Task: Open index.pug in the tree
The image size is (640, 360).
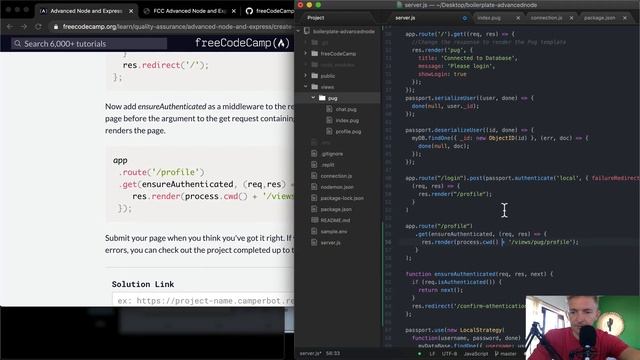Action: [x=347, y=120]
